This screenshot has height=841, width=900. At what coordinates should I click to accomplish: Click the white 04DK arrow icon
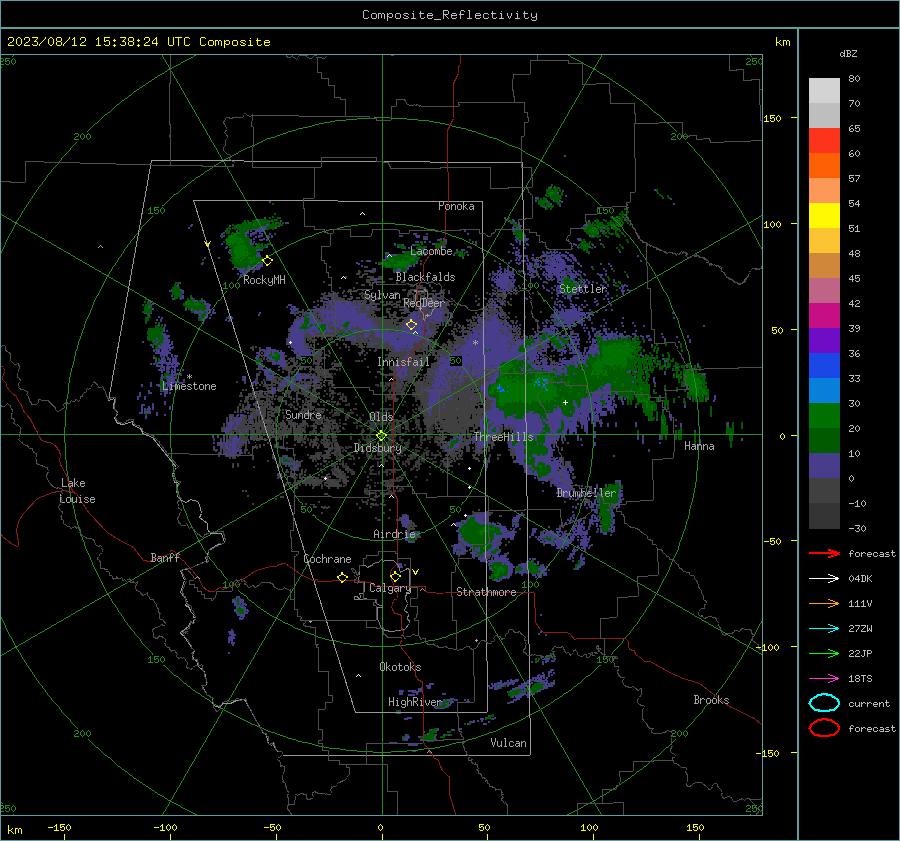(x=824, y=579)
